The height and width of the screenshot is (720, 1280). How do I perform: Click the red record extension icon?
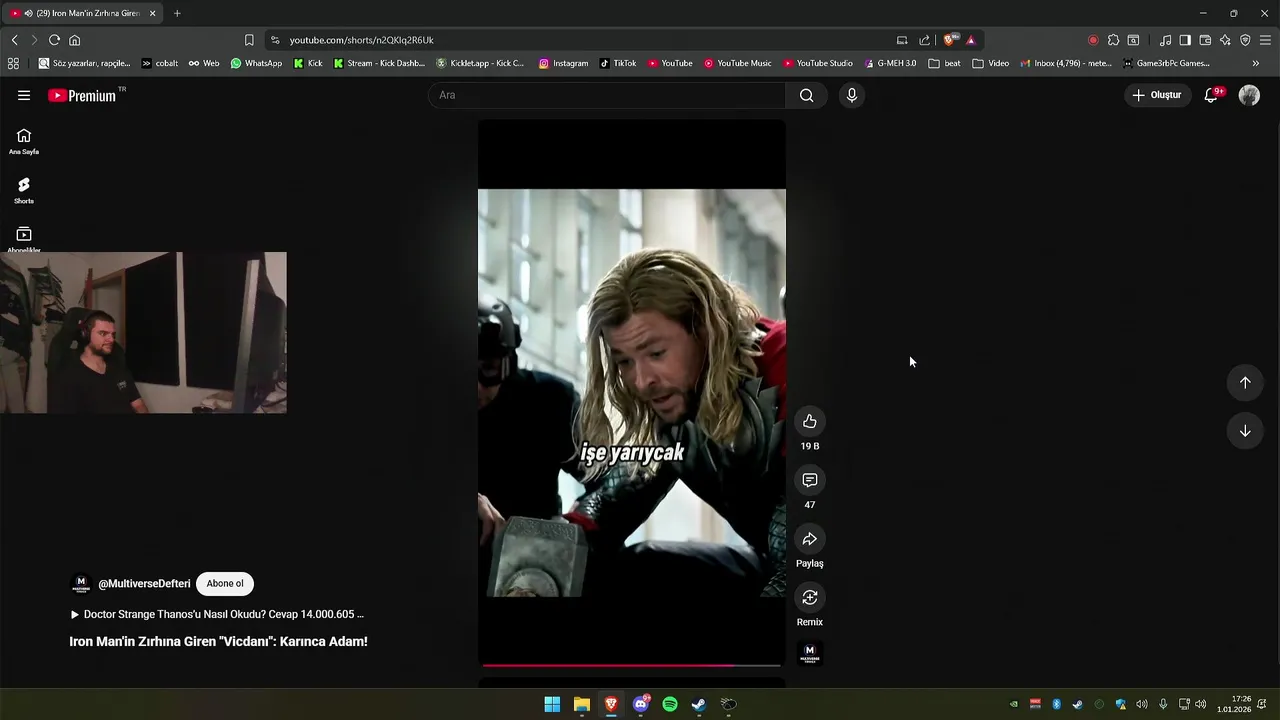point(1093,40)
